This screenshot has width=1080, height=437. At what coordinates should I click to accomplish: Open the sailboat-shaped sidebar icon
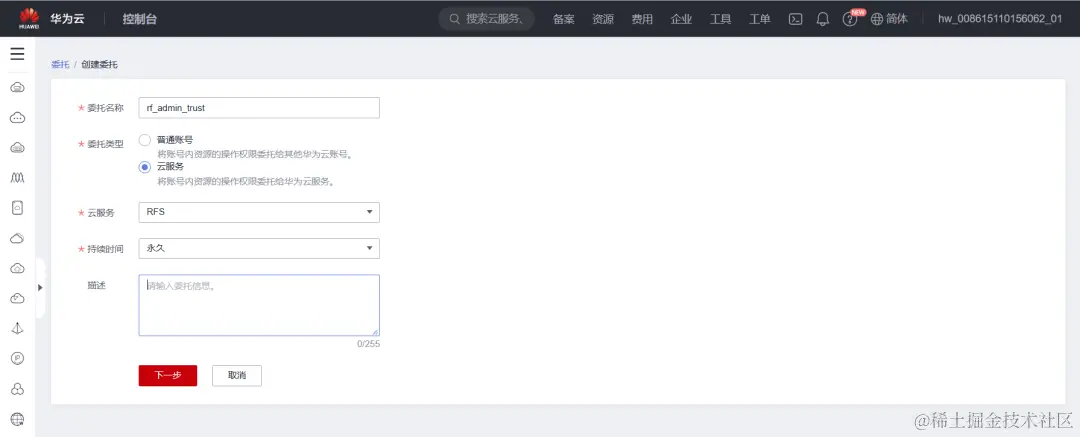(x=18, y=328)
